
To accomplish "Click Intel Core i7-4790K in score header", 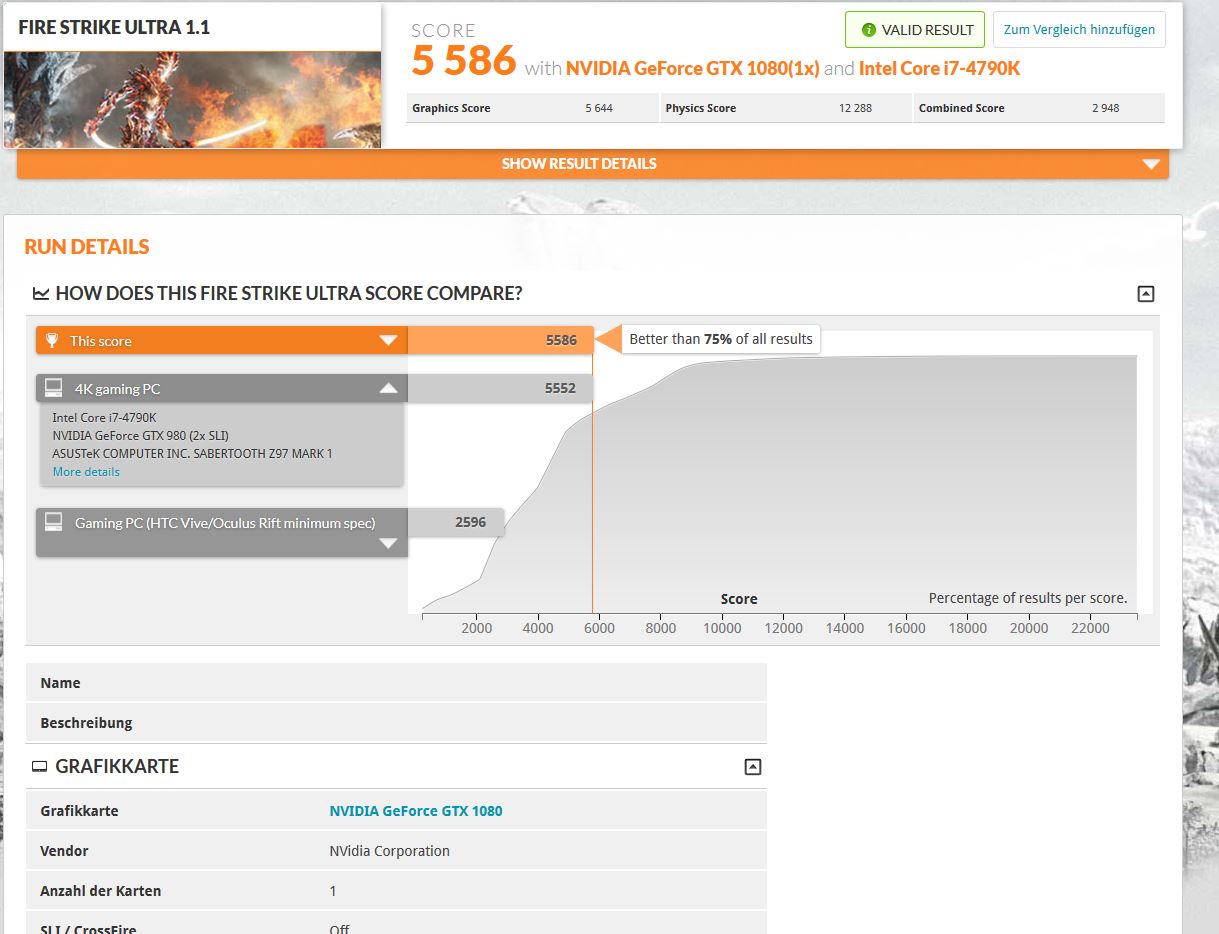I will 939,69.
